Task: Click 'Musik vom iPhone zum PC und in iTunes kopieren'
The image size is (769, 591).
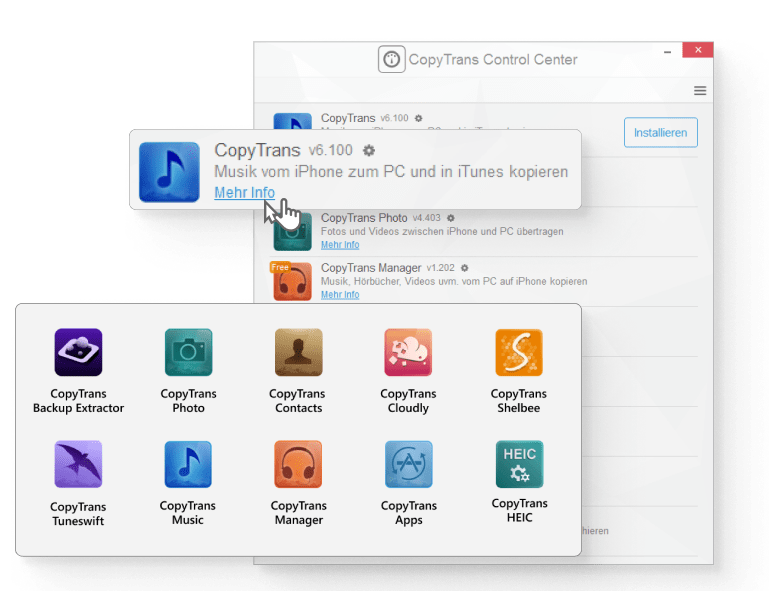Action: point(391,172)
